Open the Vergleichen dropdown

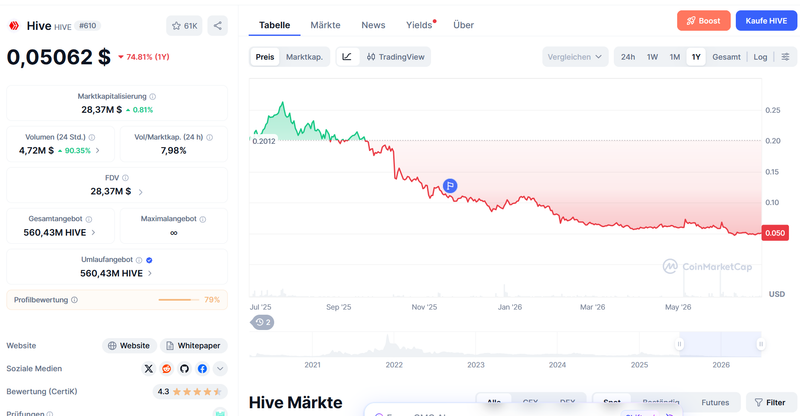pyautogui.click(x=575, y=57)
